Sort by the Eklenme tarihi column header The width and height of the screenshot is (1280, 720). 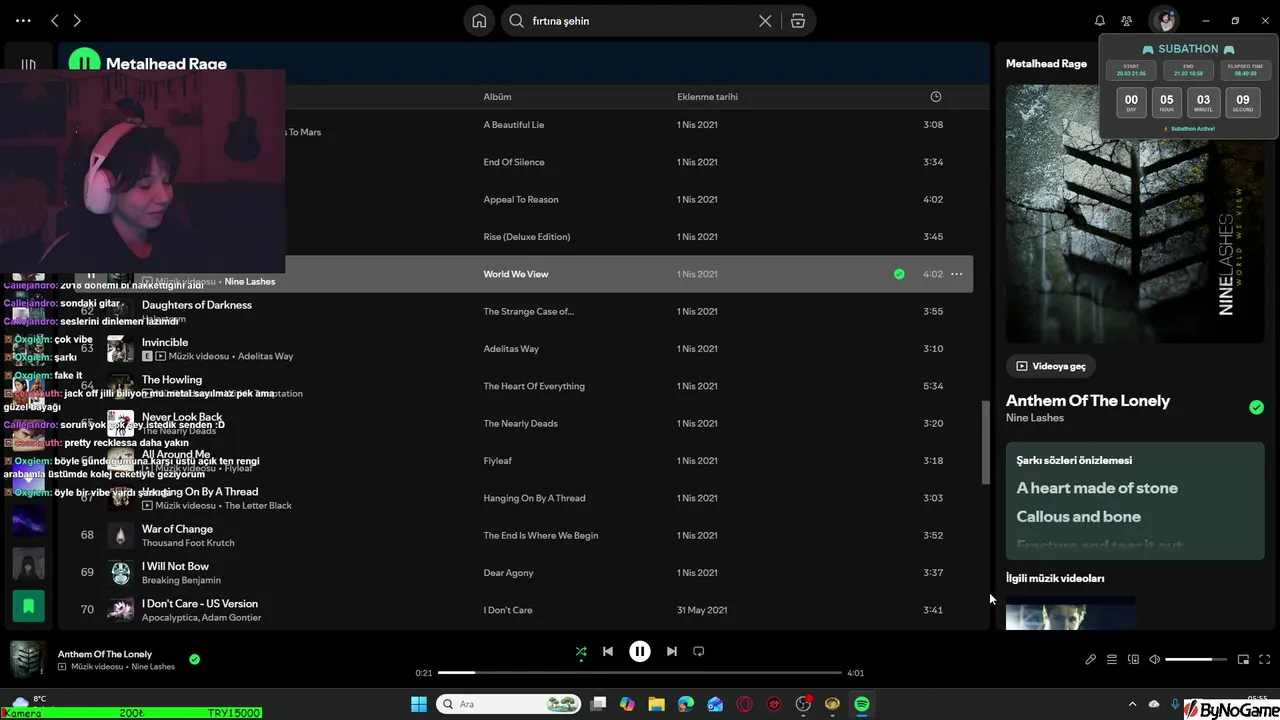[x=707, y=97]
